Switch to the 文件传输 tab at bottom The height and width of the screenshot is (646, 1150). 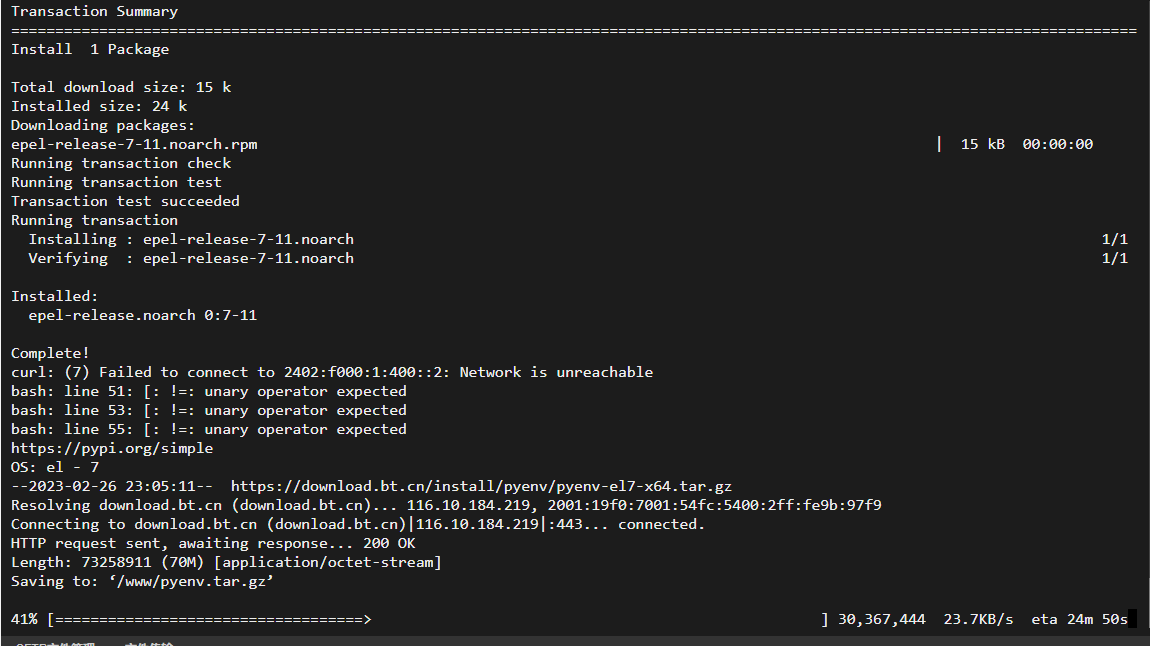[x=149, y=643]
